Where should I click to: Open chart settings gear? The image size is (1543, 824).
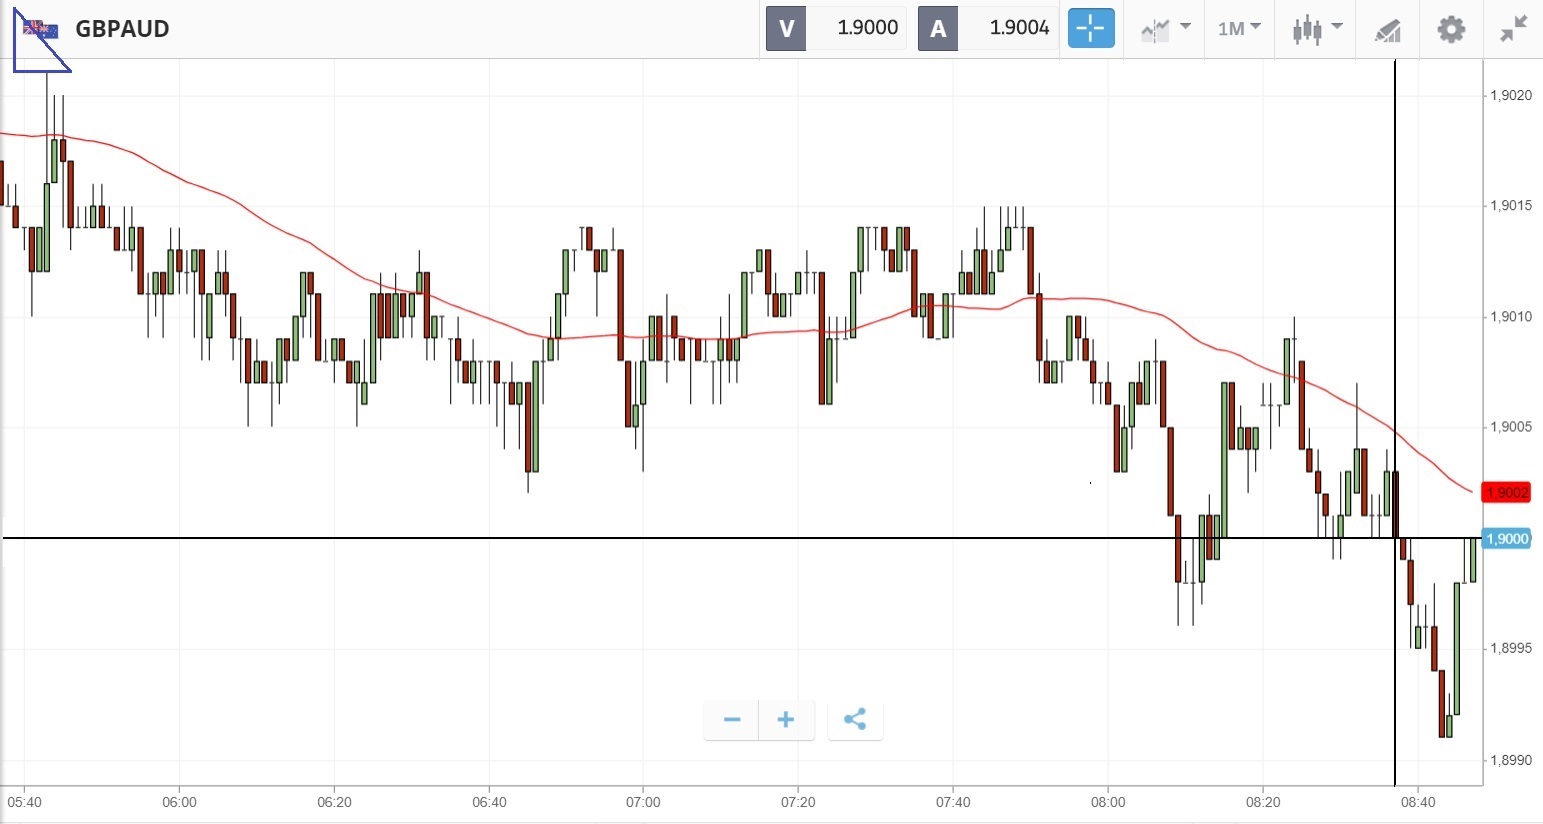[1451, 29]
